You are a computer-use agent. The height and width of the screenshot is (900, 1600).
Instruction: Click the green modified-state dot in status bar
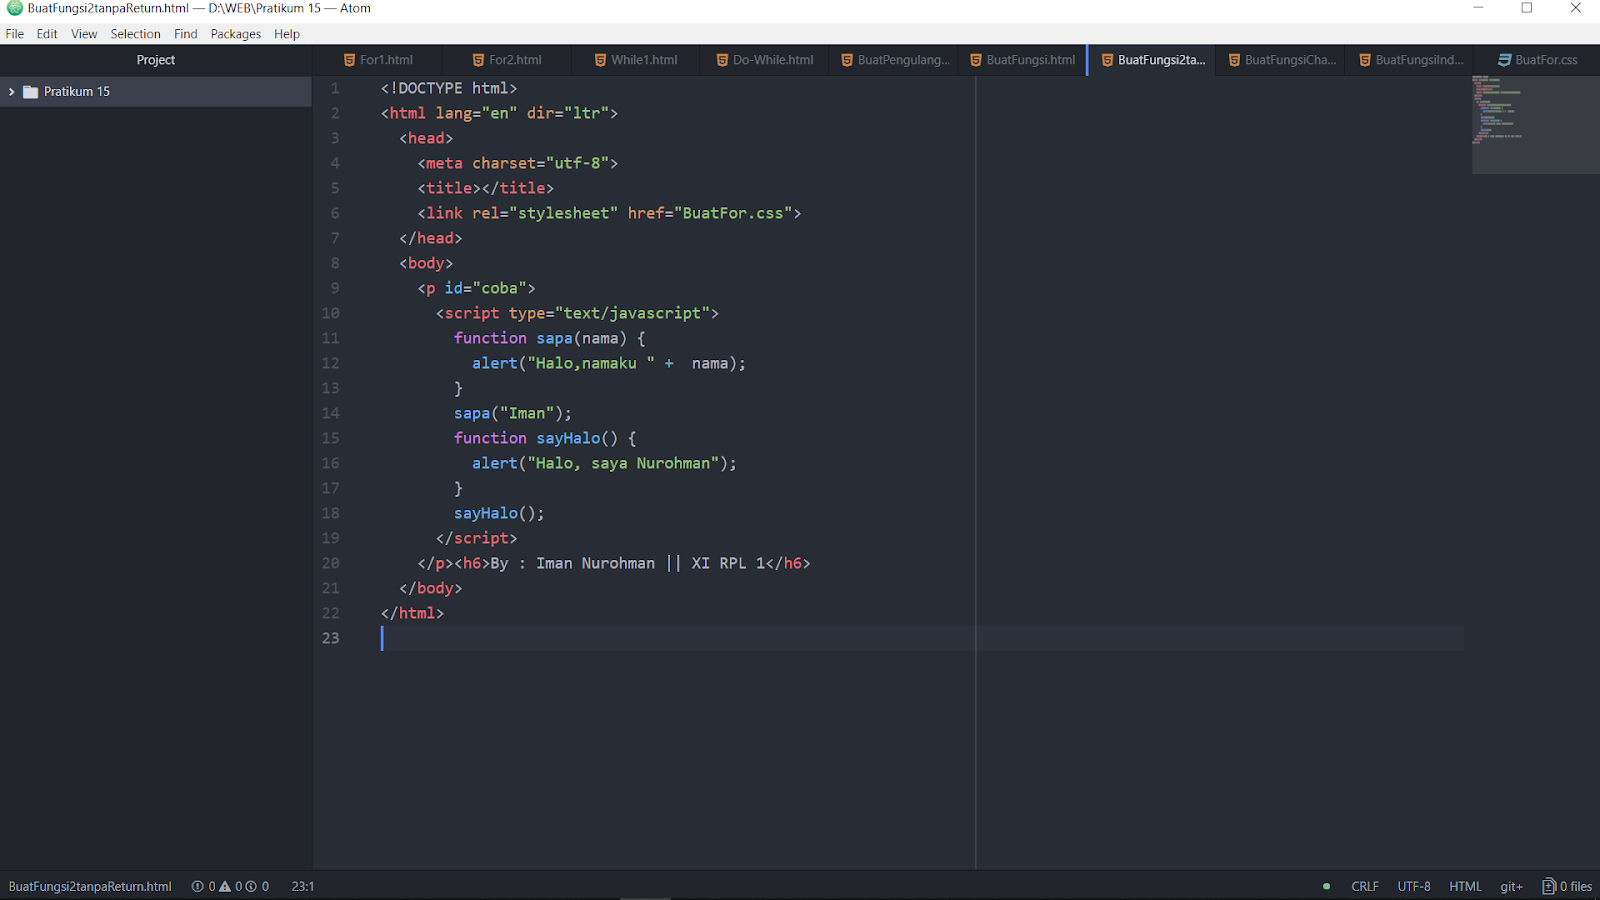(x=1326, y=886)
